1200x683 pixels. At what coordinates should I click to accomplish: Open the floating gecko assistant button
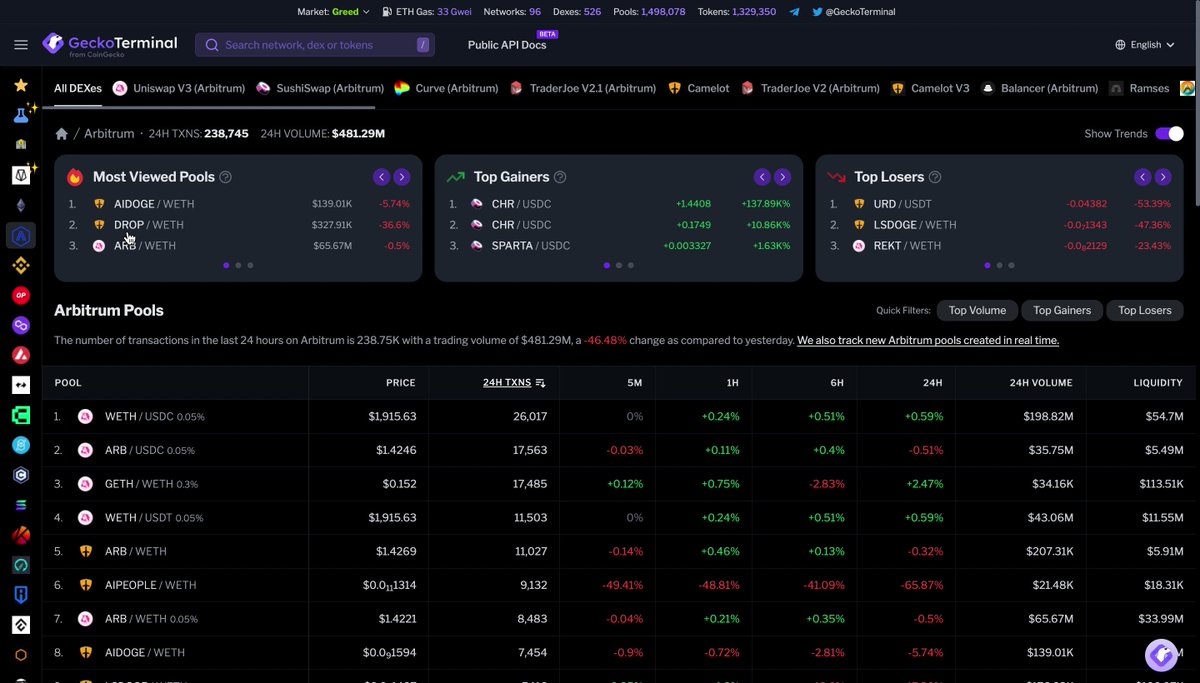click(x=1162, y=655)
